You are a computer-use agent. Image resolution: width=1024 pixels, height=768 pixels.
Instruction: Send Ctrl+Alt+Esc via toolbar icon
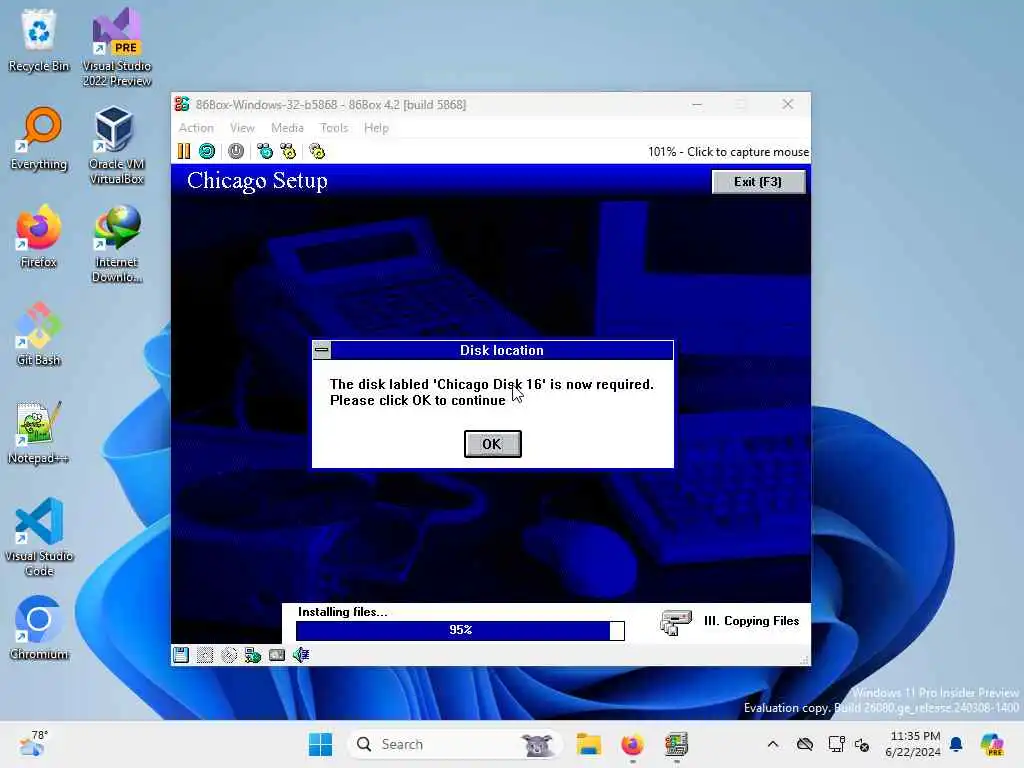pos(288,152)
